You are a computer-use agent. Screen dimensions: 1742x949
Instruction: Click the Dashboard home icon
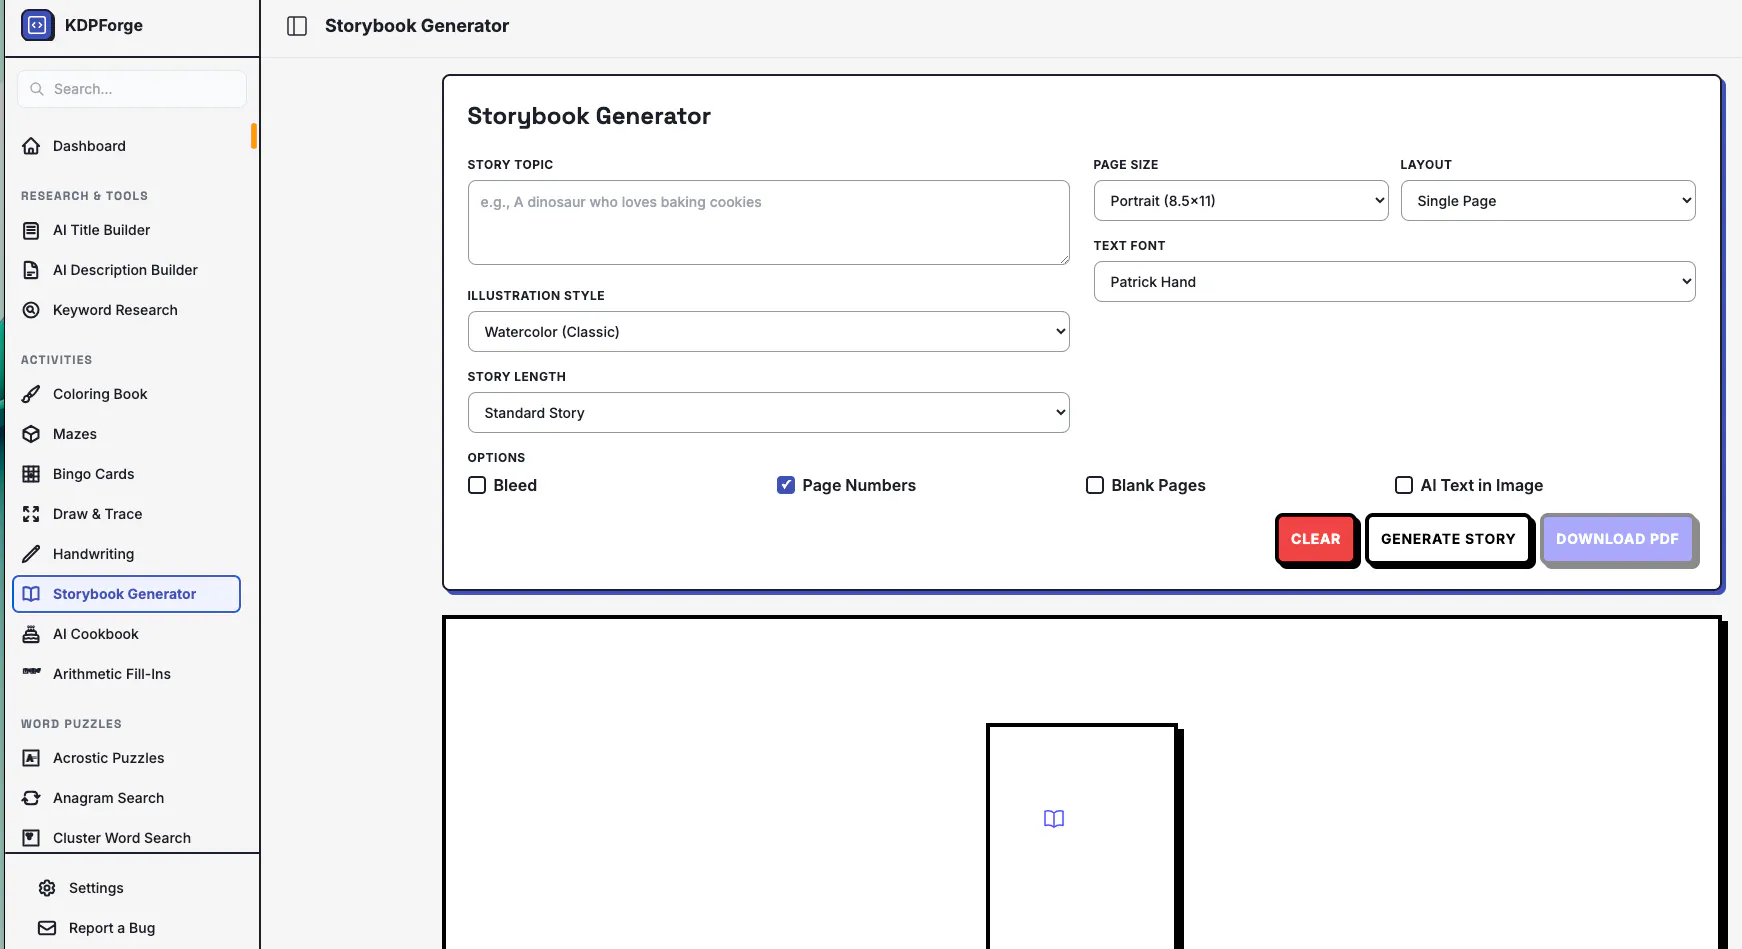point(32,146)
